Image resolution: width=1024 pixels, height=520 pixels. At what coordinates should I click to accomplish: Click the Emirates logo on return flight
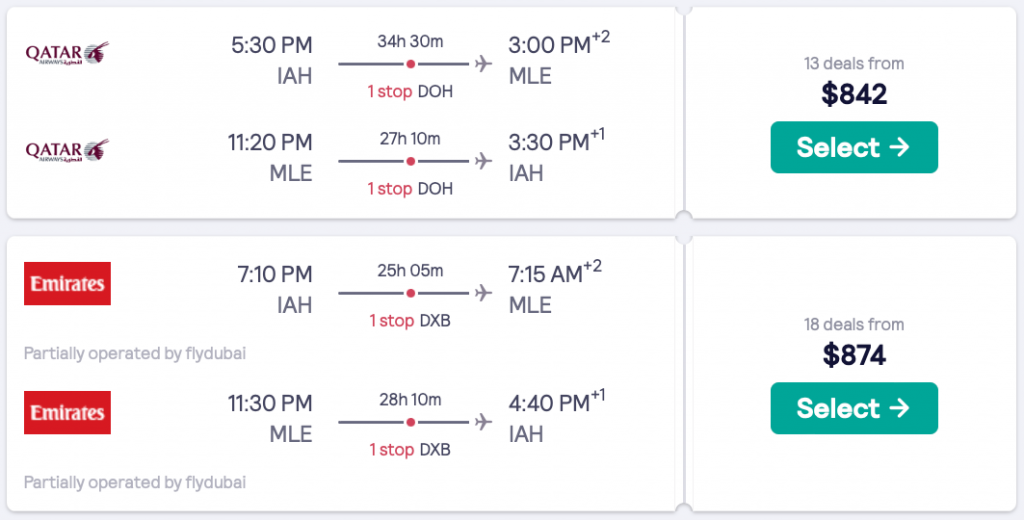pos(67,412)
